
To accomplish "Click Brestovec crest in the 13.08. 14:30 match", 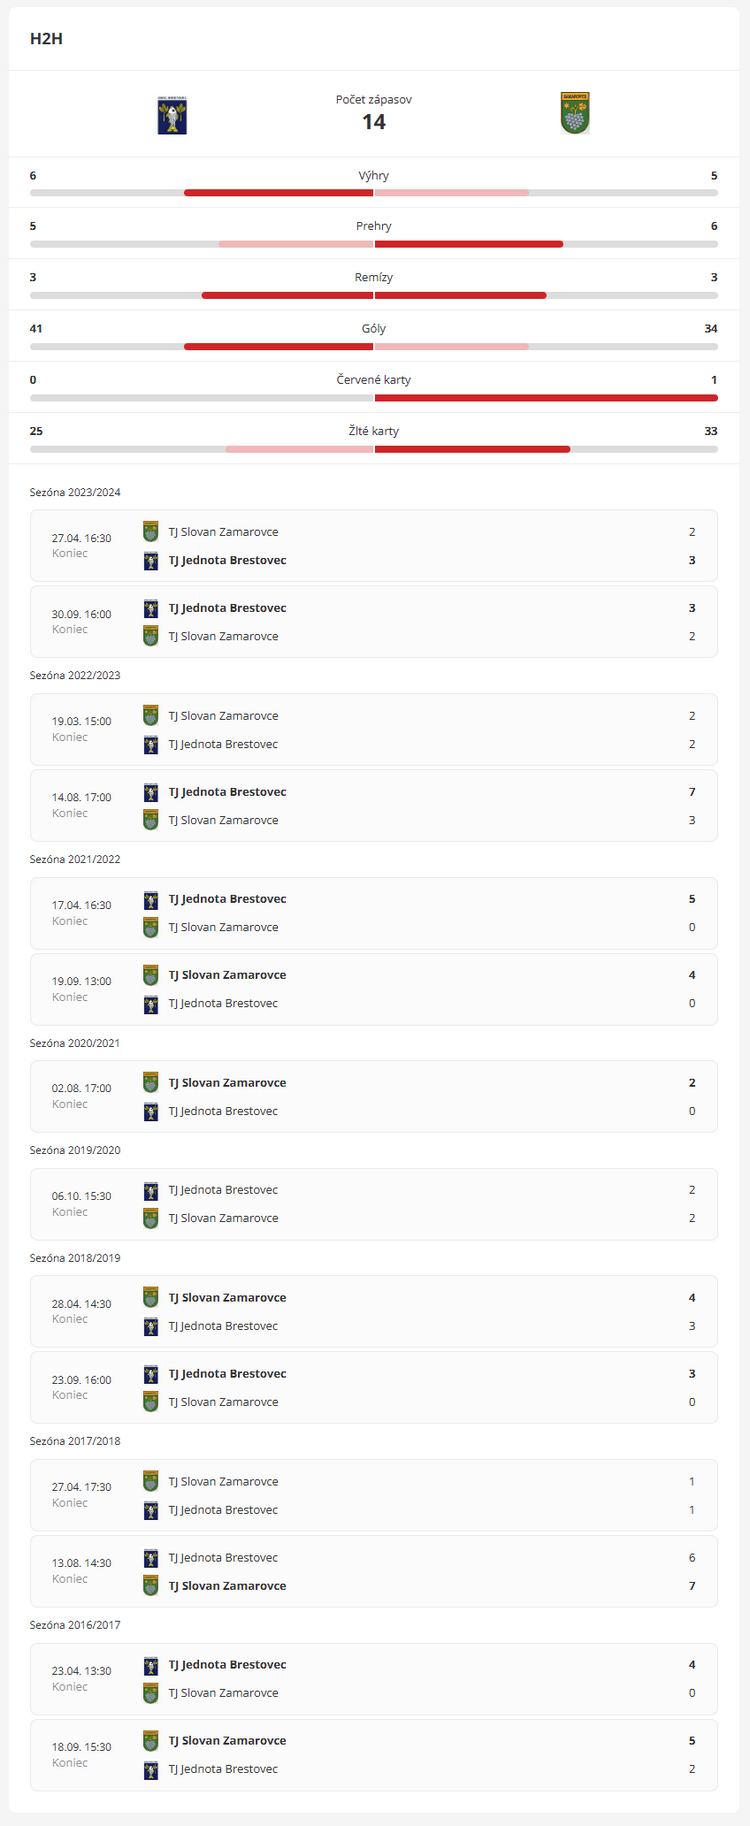I will click(x=151, y=1558).
